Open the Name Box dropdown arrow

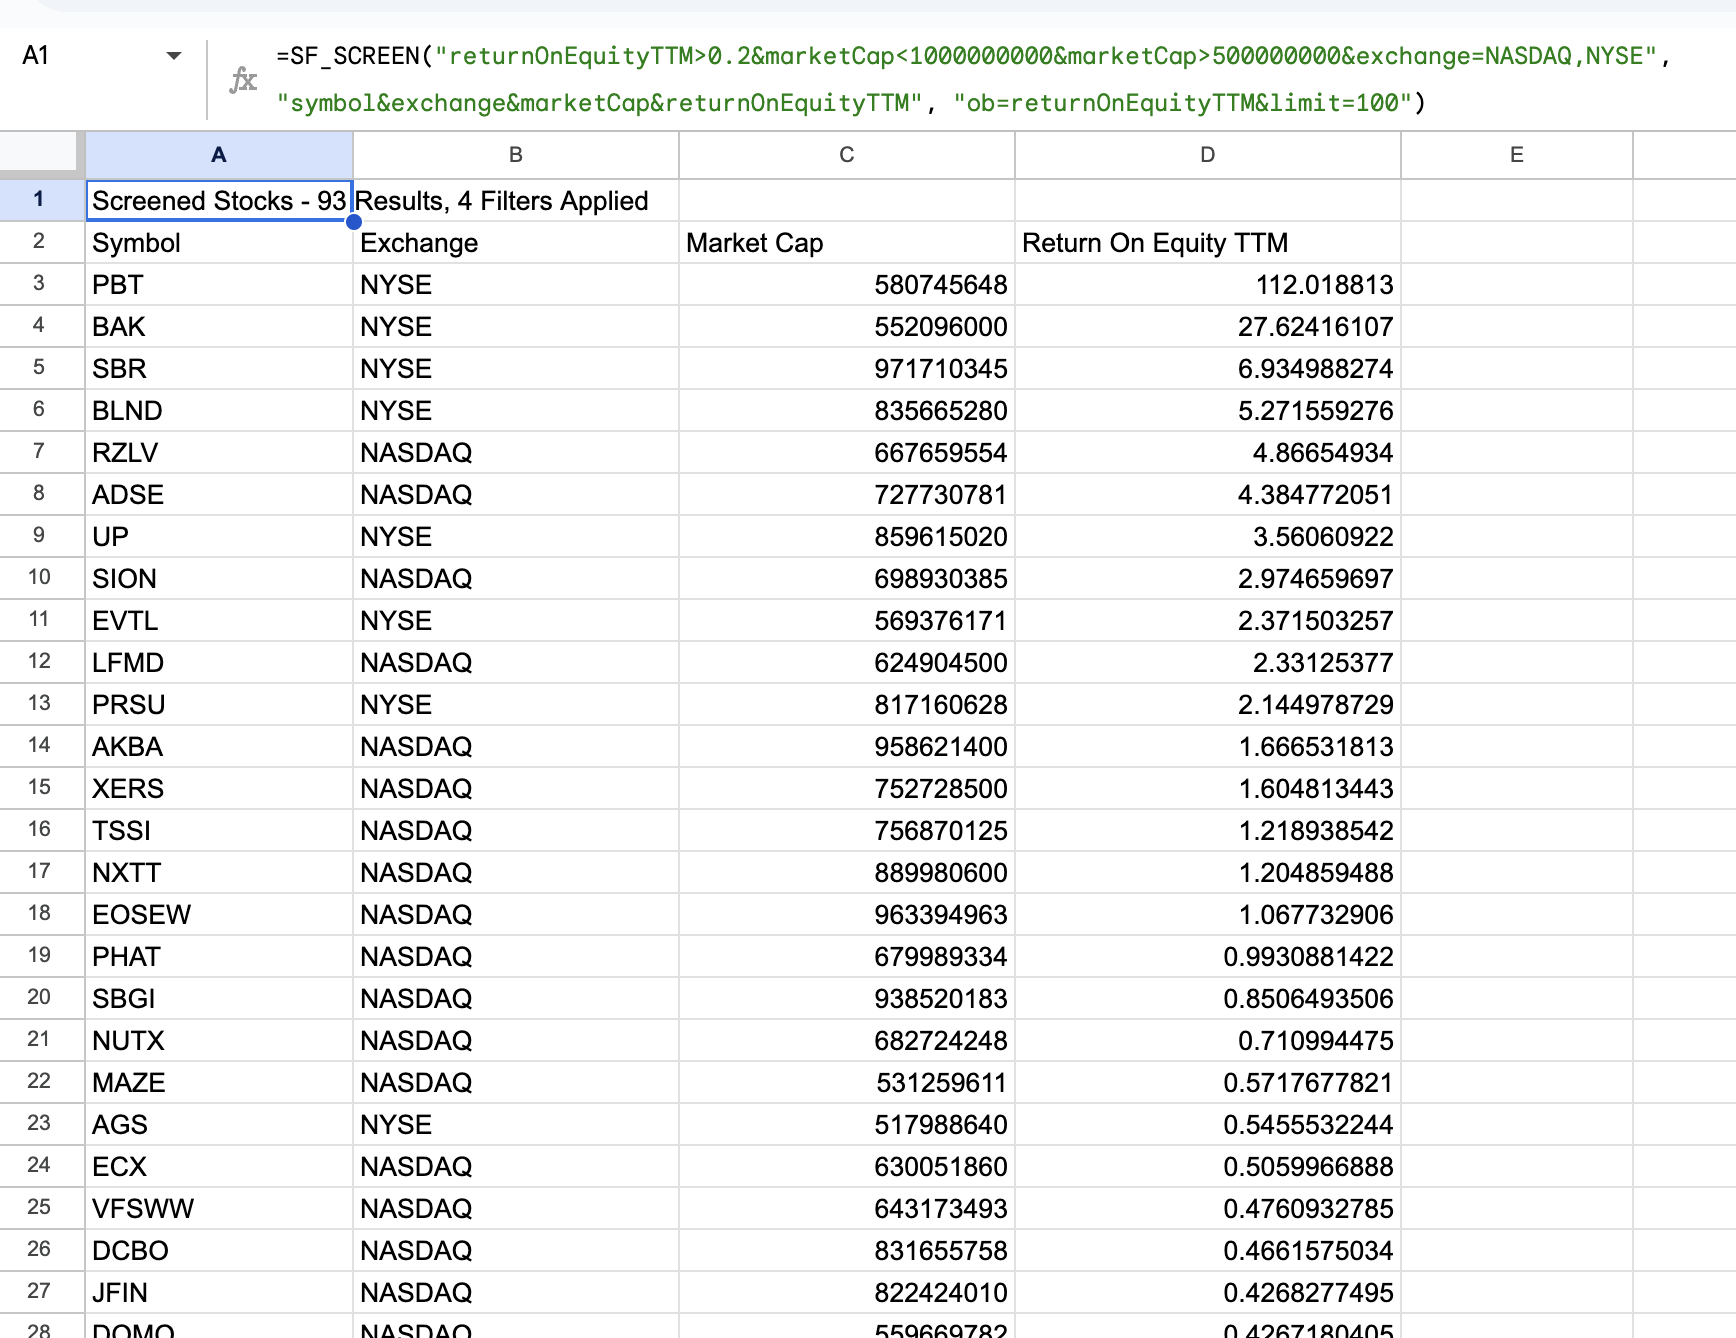(x=174, y=56)
